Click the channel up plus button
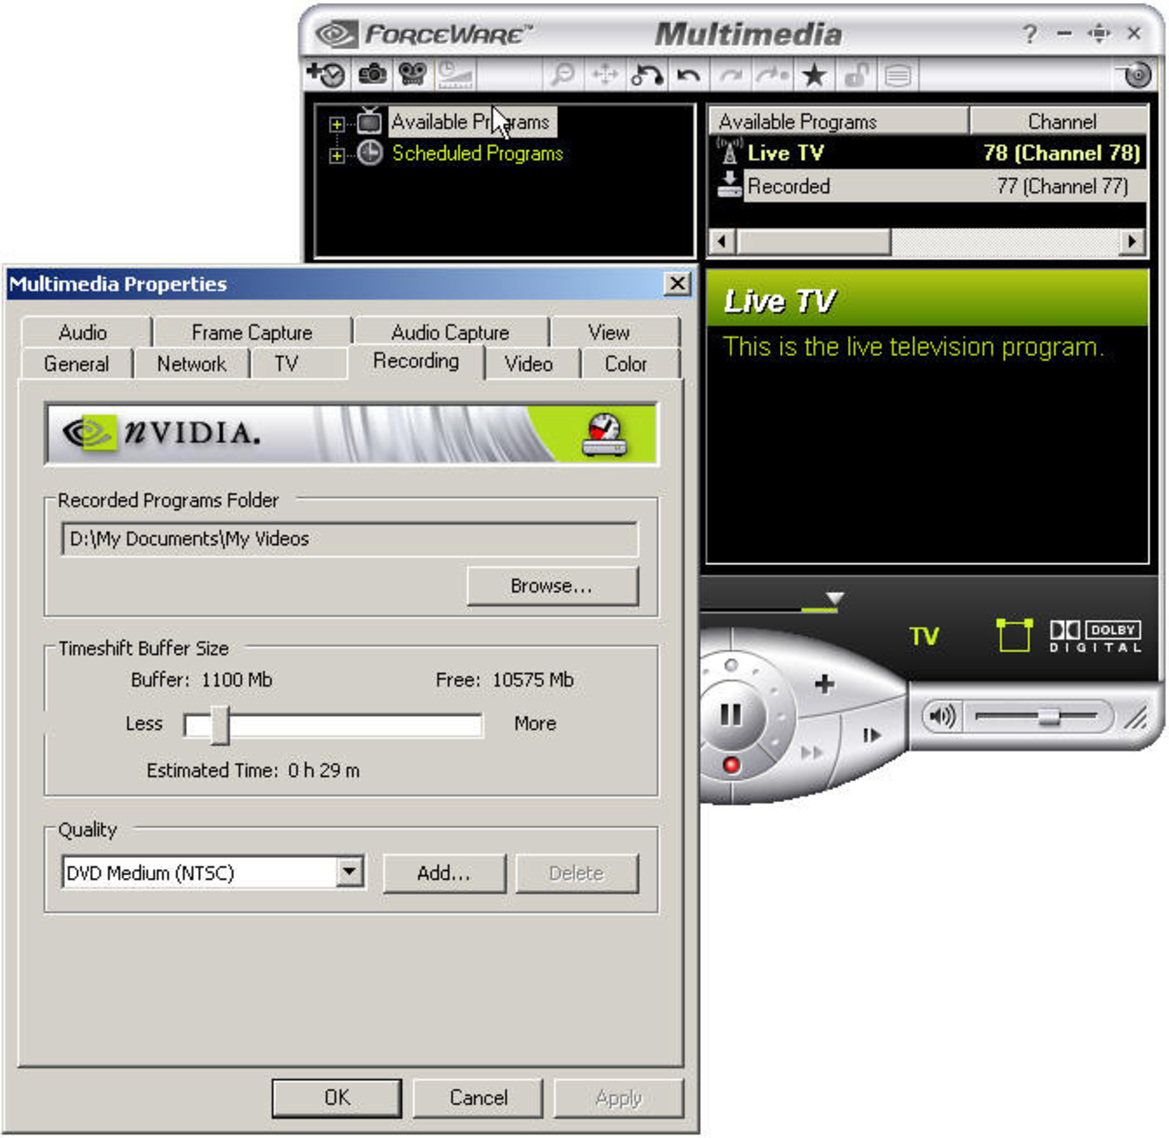Image resolution: width=1169 pixels, height=1138 pixels. tap(824, 683)
